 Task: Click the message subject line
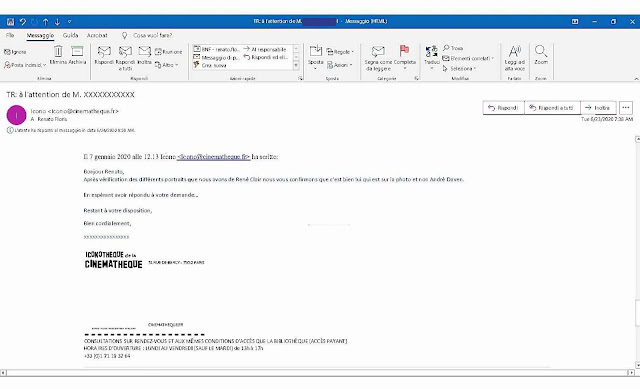click(70, 95)
